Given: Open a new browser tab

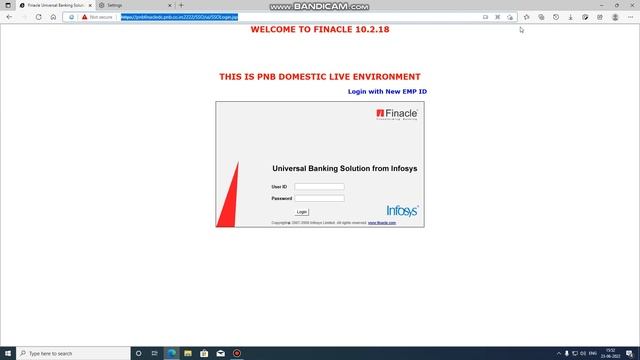Looking at the screenshot, I should pyautogui.click(x=181, y=5).
